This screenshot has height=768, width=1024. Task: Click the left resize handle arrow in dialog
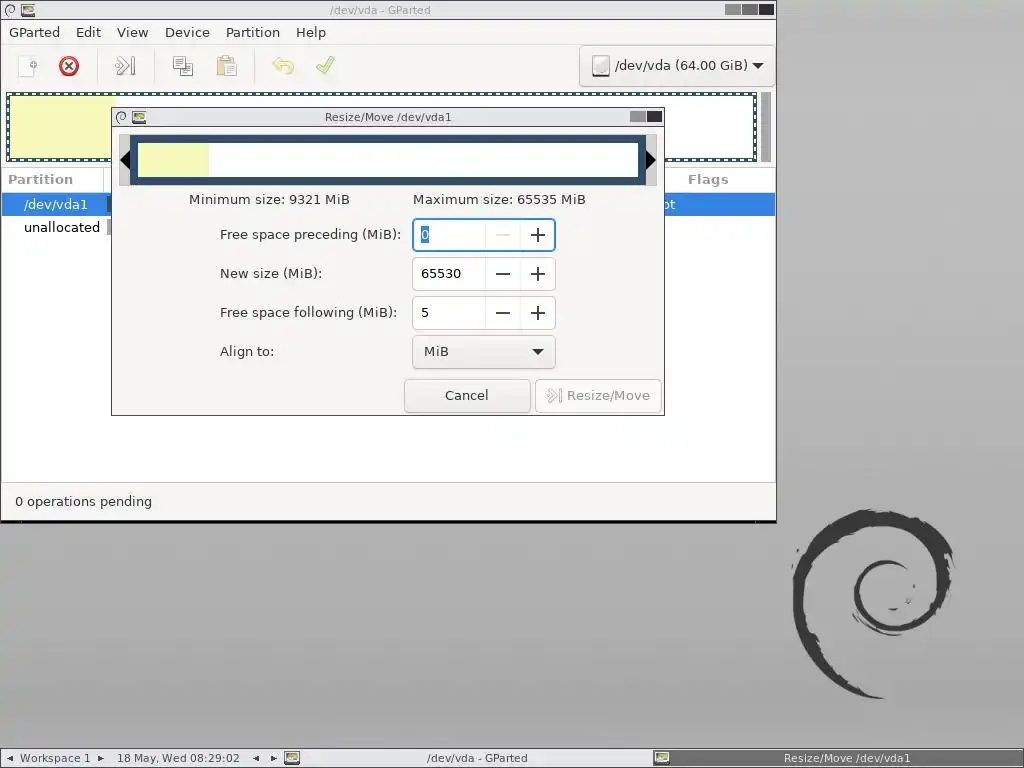[125, 160]
